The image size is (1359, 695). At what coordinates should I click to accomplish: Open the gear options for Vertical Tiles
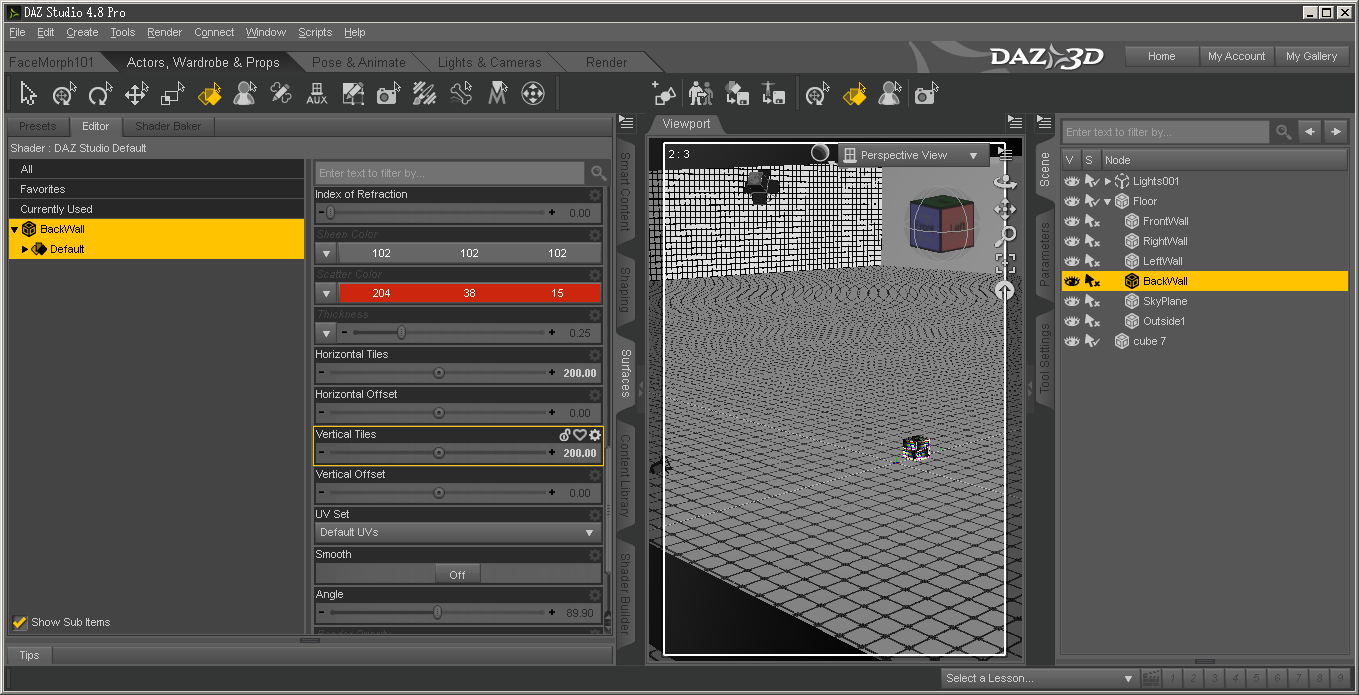point(595,435)
